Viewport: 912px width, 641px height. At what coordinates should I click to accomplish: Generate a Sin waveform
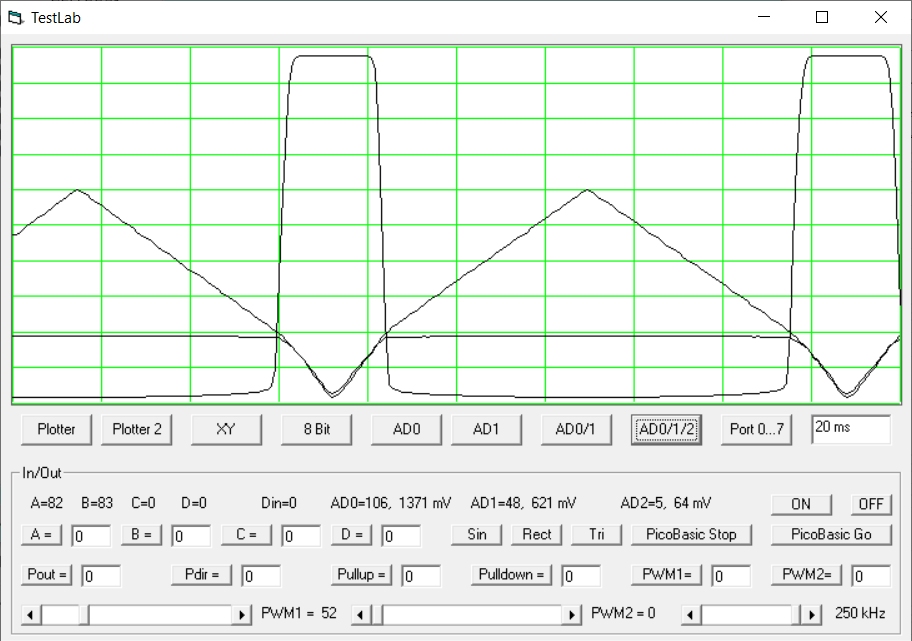click(477, 534)
